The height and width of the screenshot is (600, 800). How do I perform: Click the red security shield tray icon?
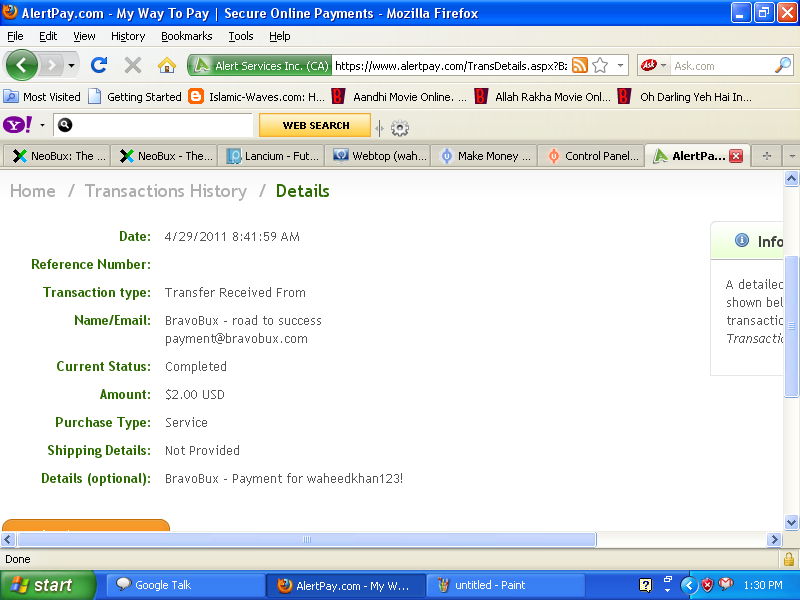[x=707, y=585]
